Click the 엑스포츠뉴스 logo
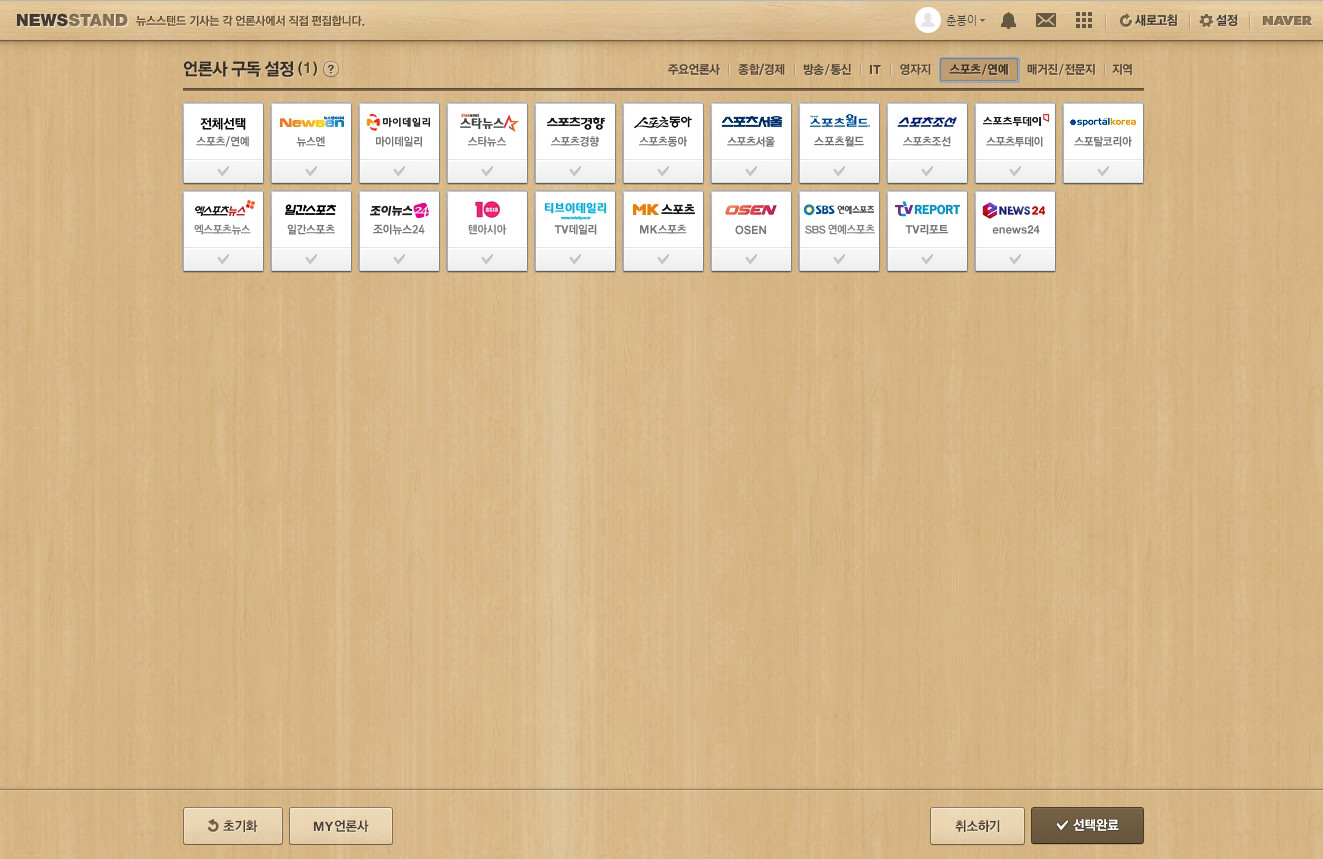This screenshot has width=1323, height=859. click(x=224, y=209)
